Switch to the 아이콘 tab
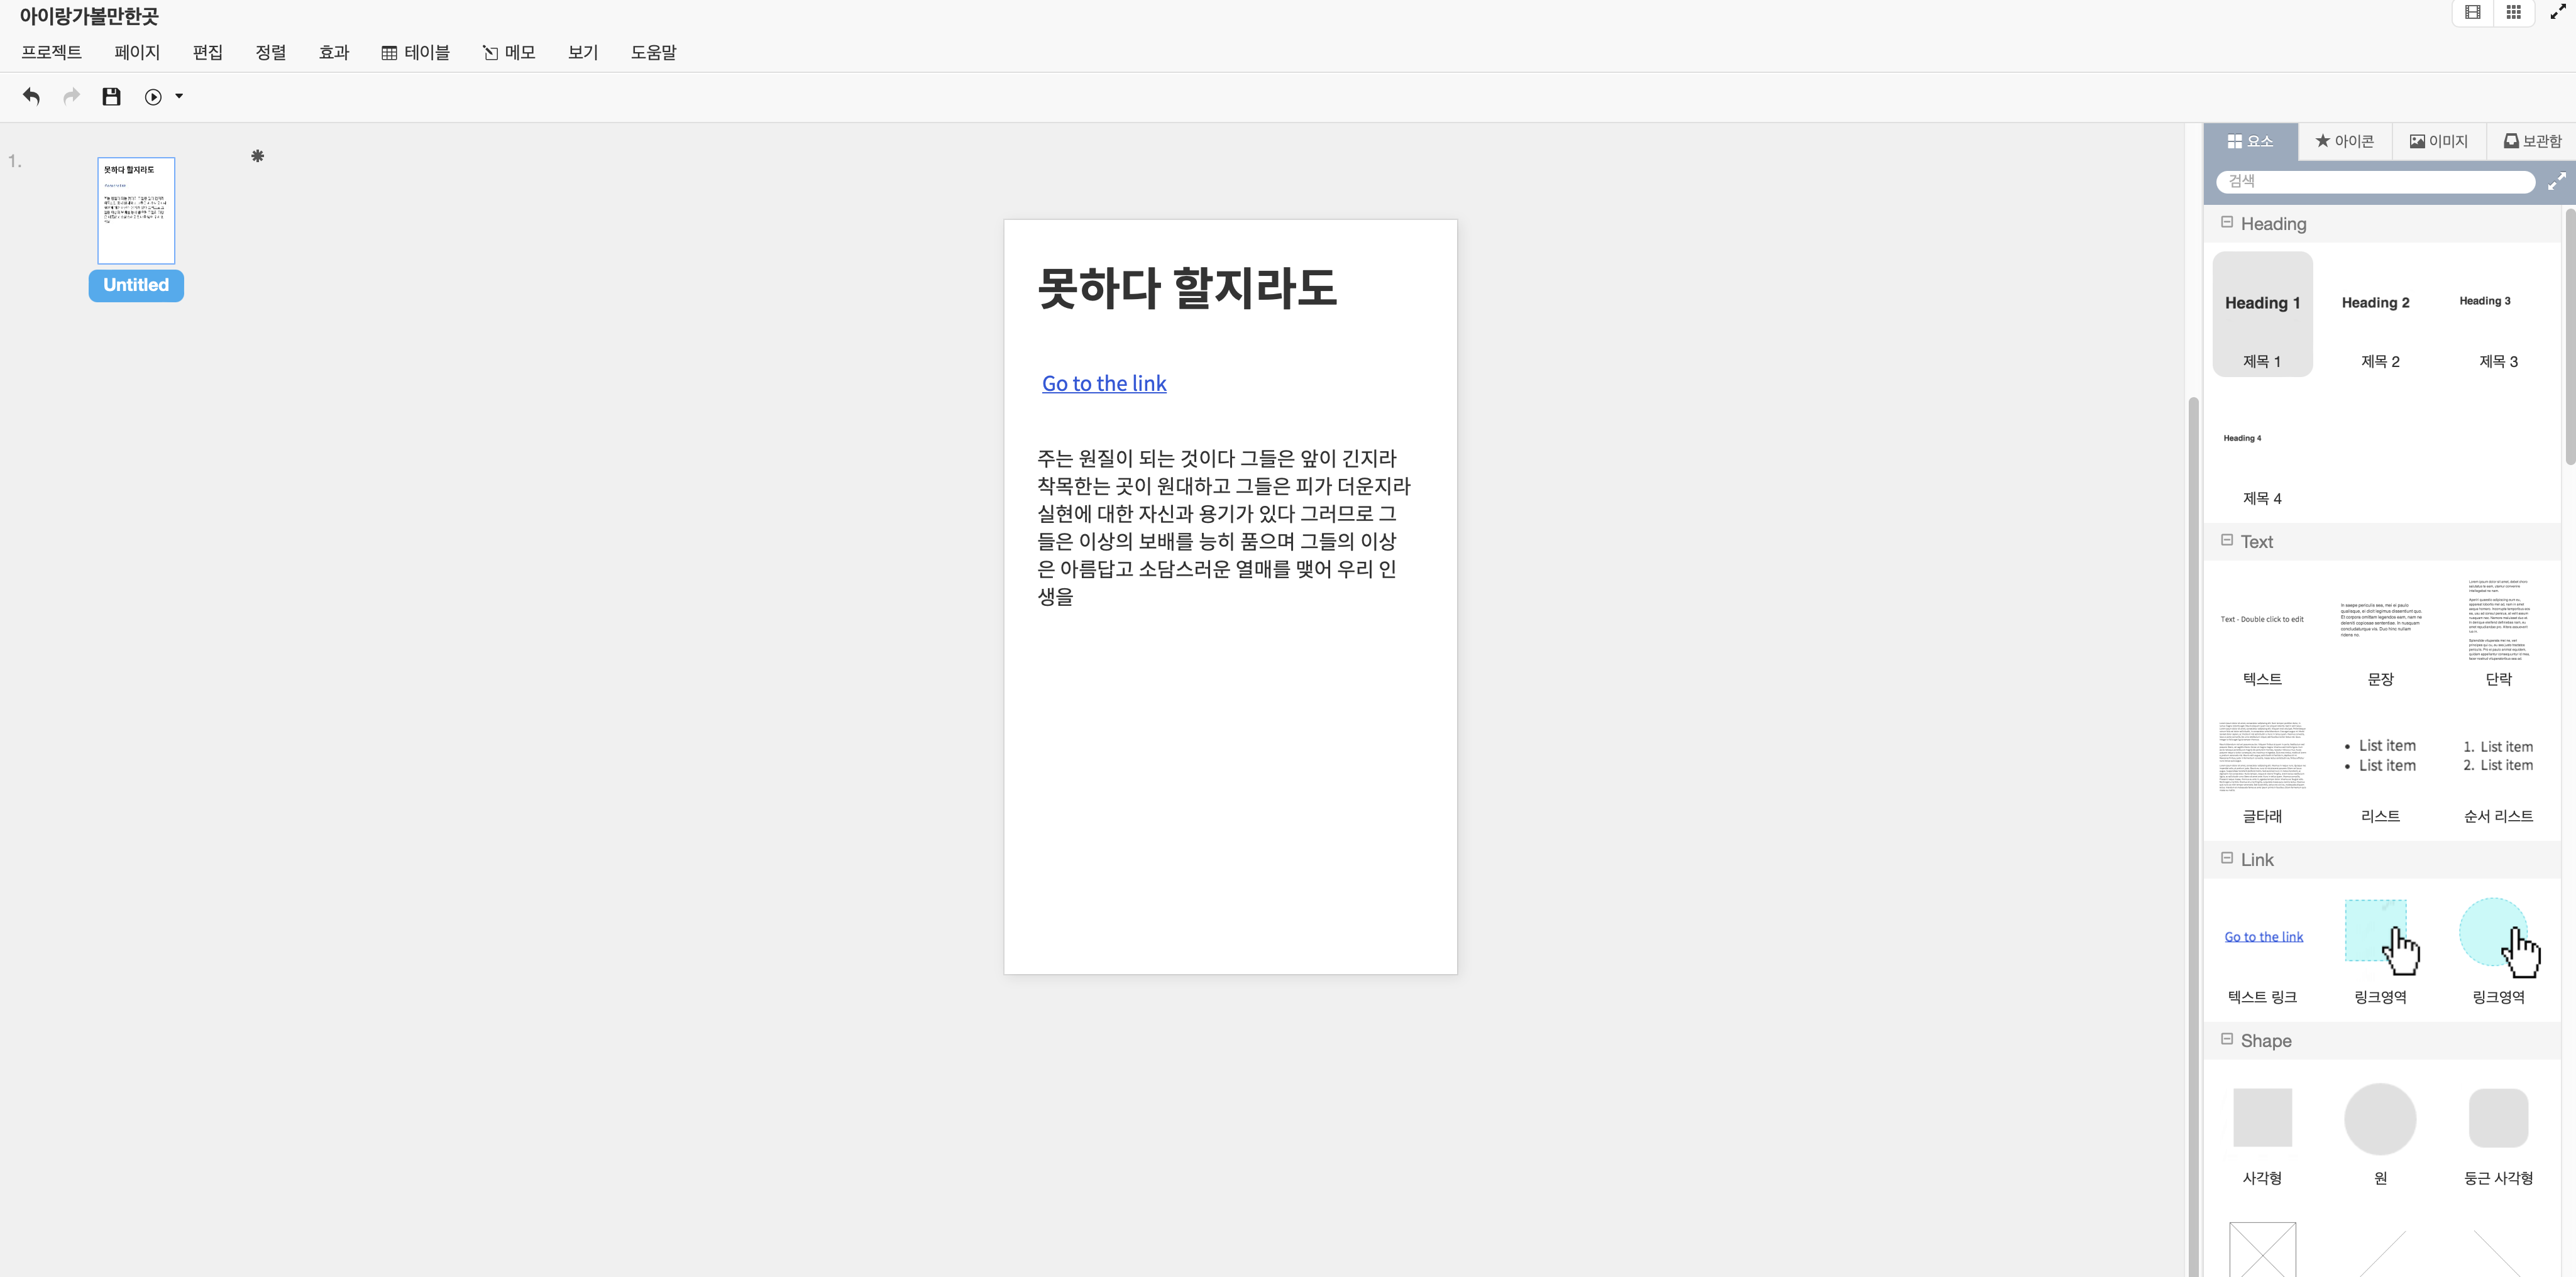Screen dimensions: 2576x1277 (x=2344, y=141)
